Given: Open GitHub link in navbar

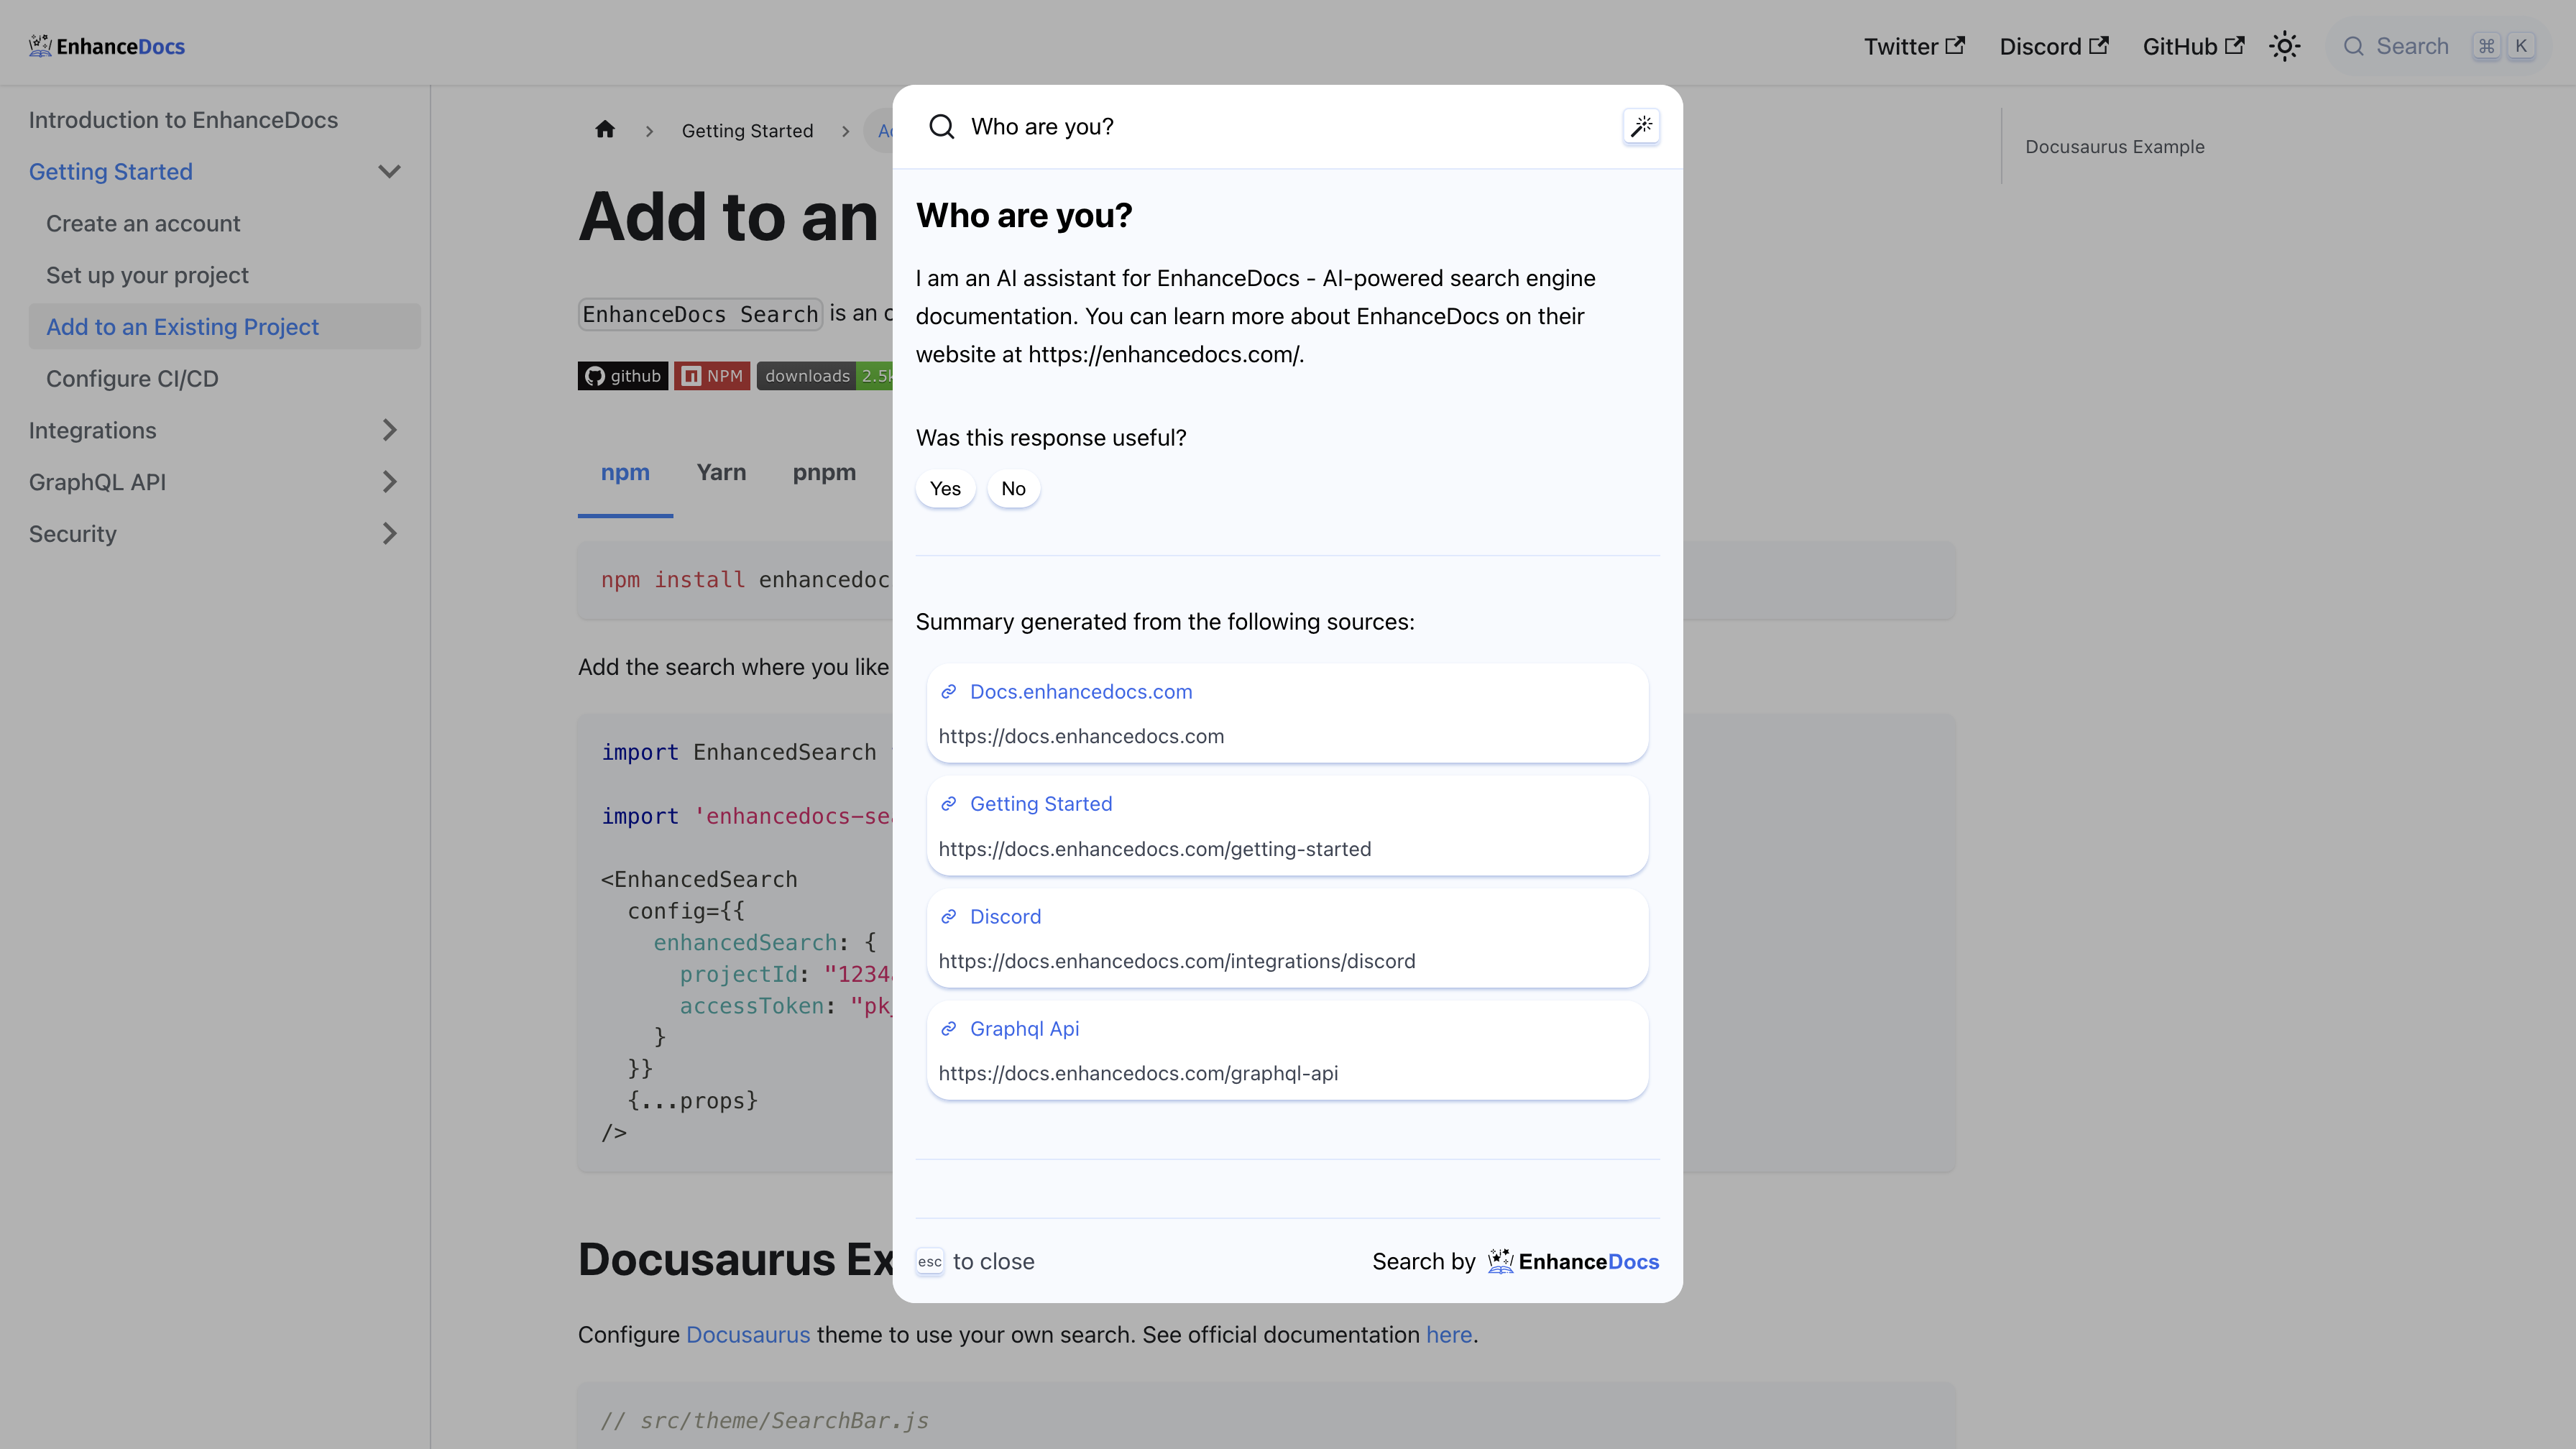Looking at the screenshot, I should (2193, 46).
